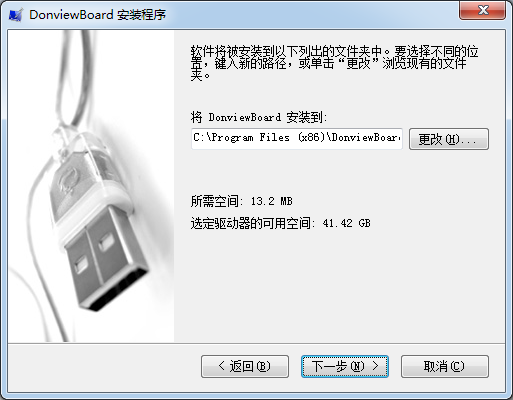Cancel setup using 取消(C) button

[445, 366]
